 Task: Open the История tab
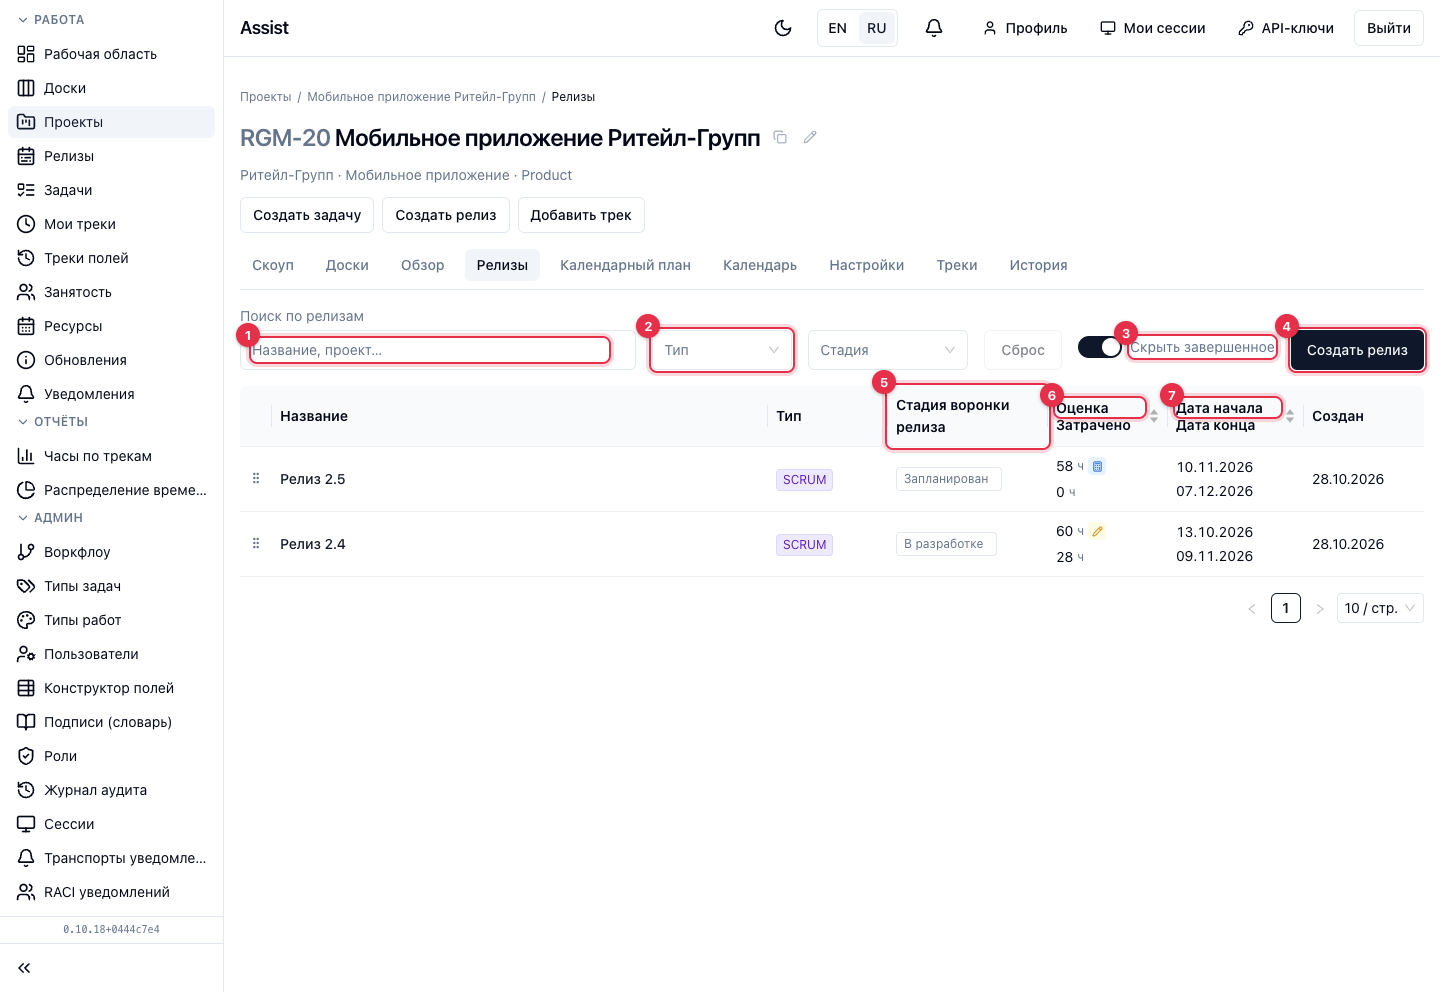1038,265
